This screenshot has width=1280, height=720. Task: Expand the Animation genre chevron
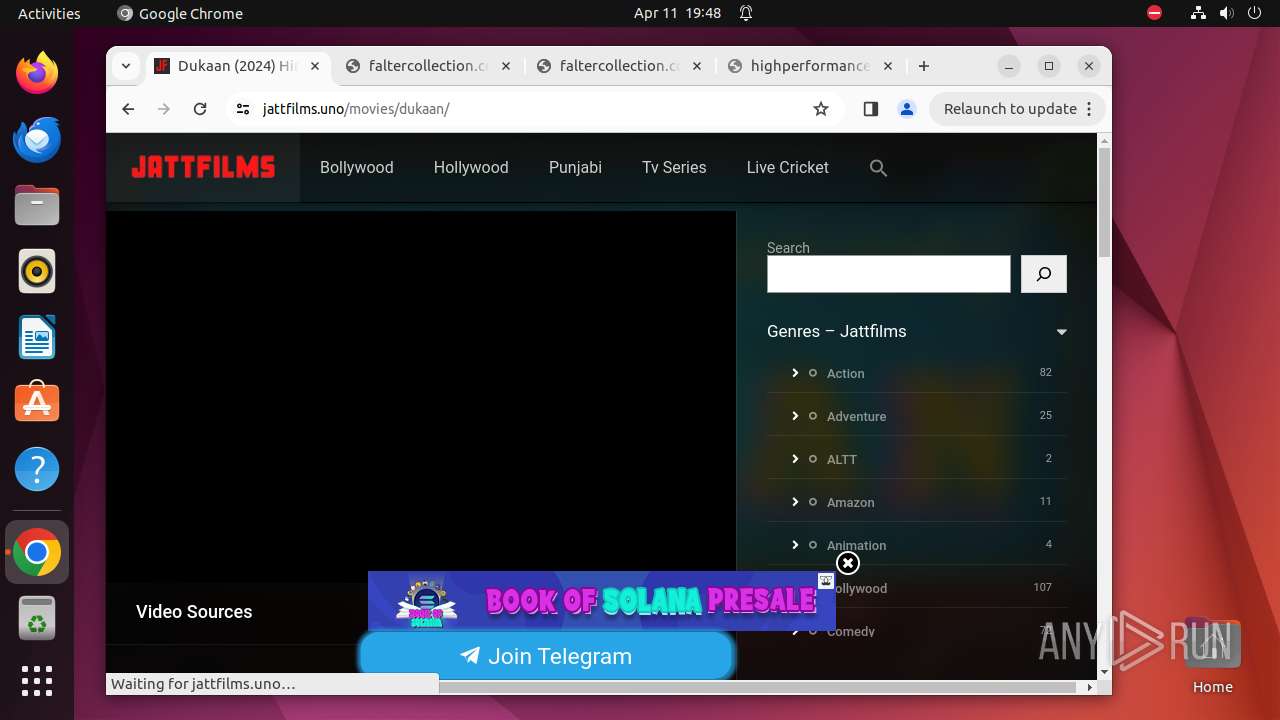pyautogui.click(x=795, y=545)
